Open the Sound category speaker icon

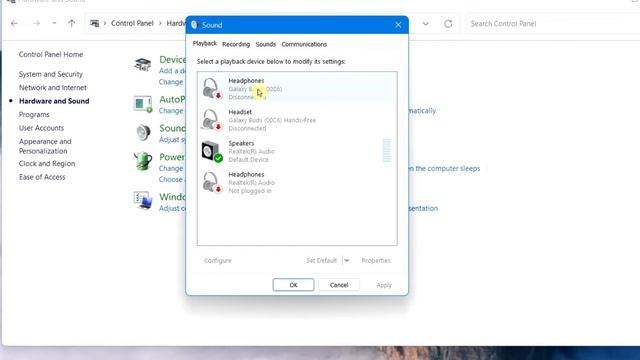click(x=143, y=133)
